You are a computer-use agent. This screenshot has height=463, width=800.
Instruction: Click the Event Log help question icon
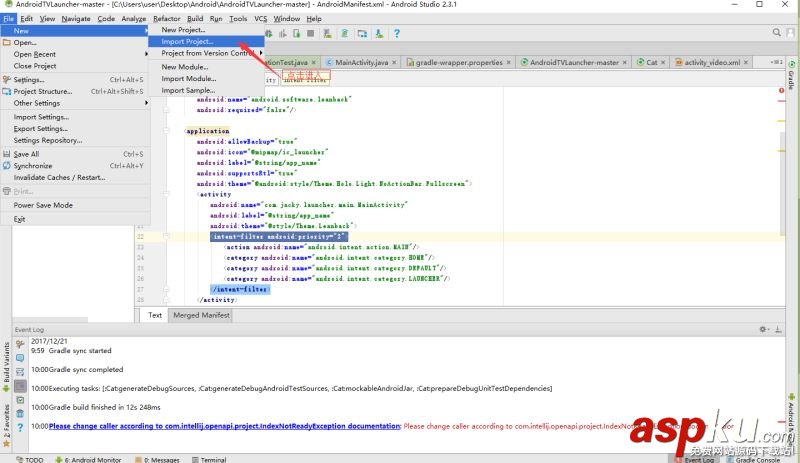(x=20, y=427)
